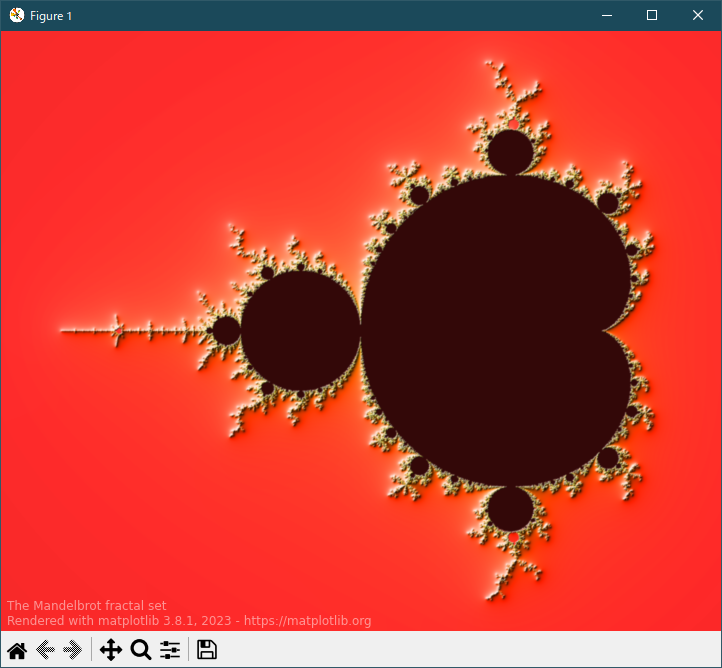Click the 'Rendered with matplotlib 3.8.1, 2023' text
The height and width of the screenshot is (668, 722).
[119, 621]
